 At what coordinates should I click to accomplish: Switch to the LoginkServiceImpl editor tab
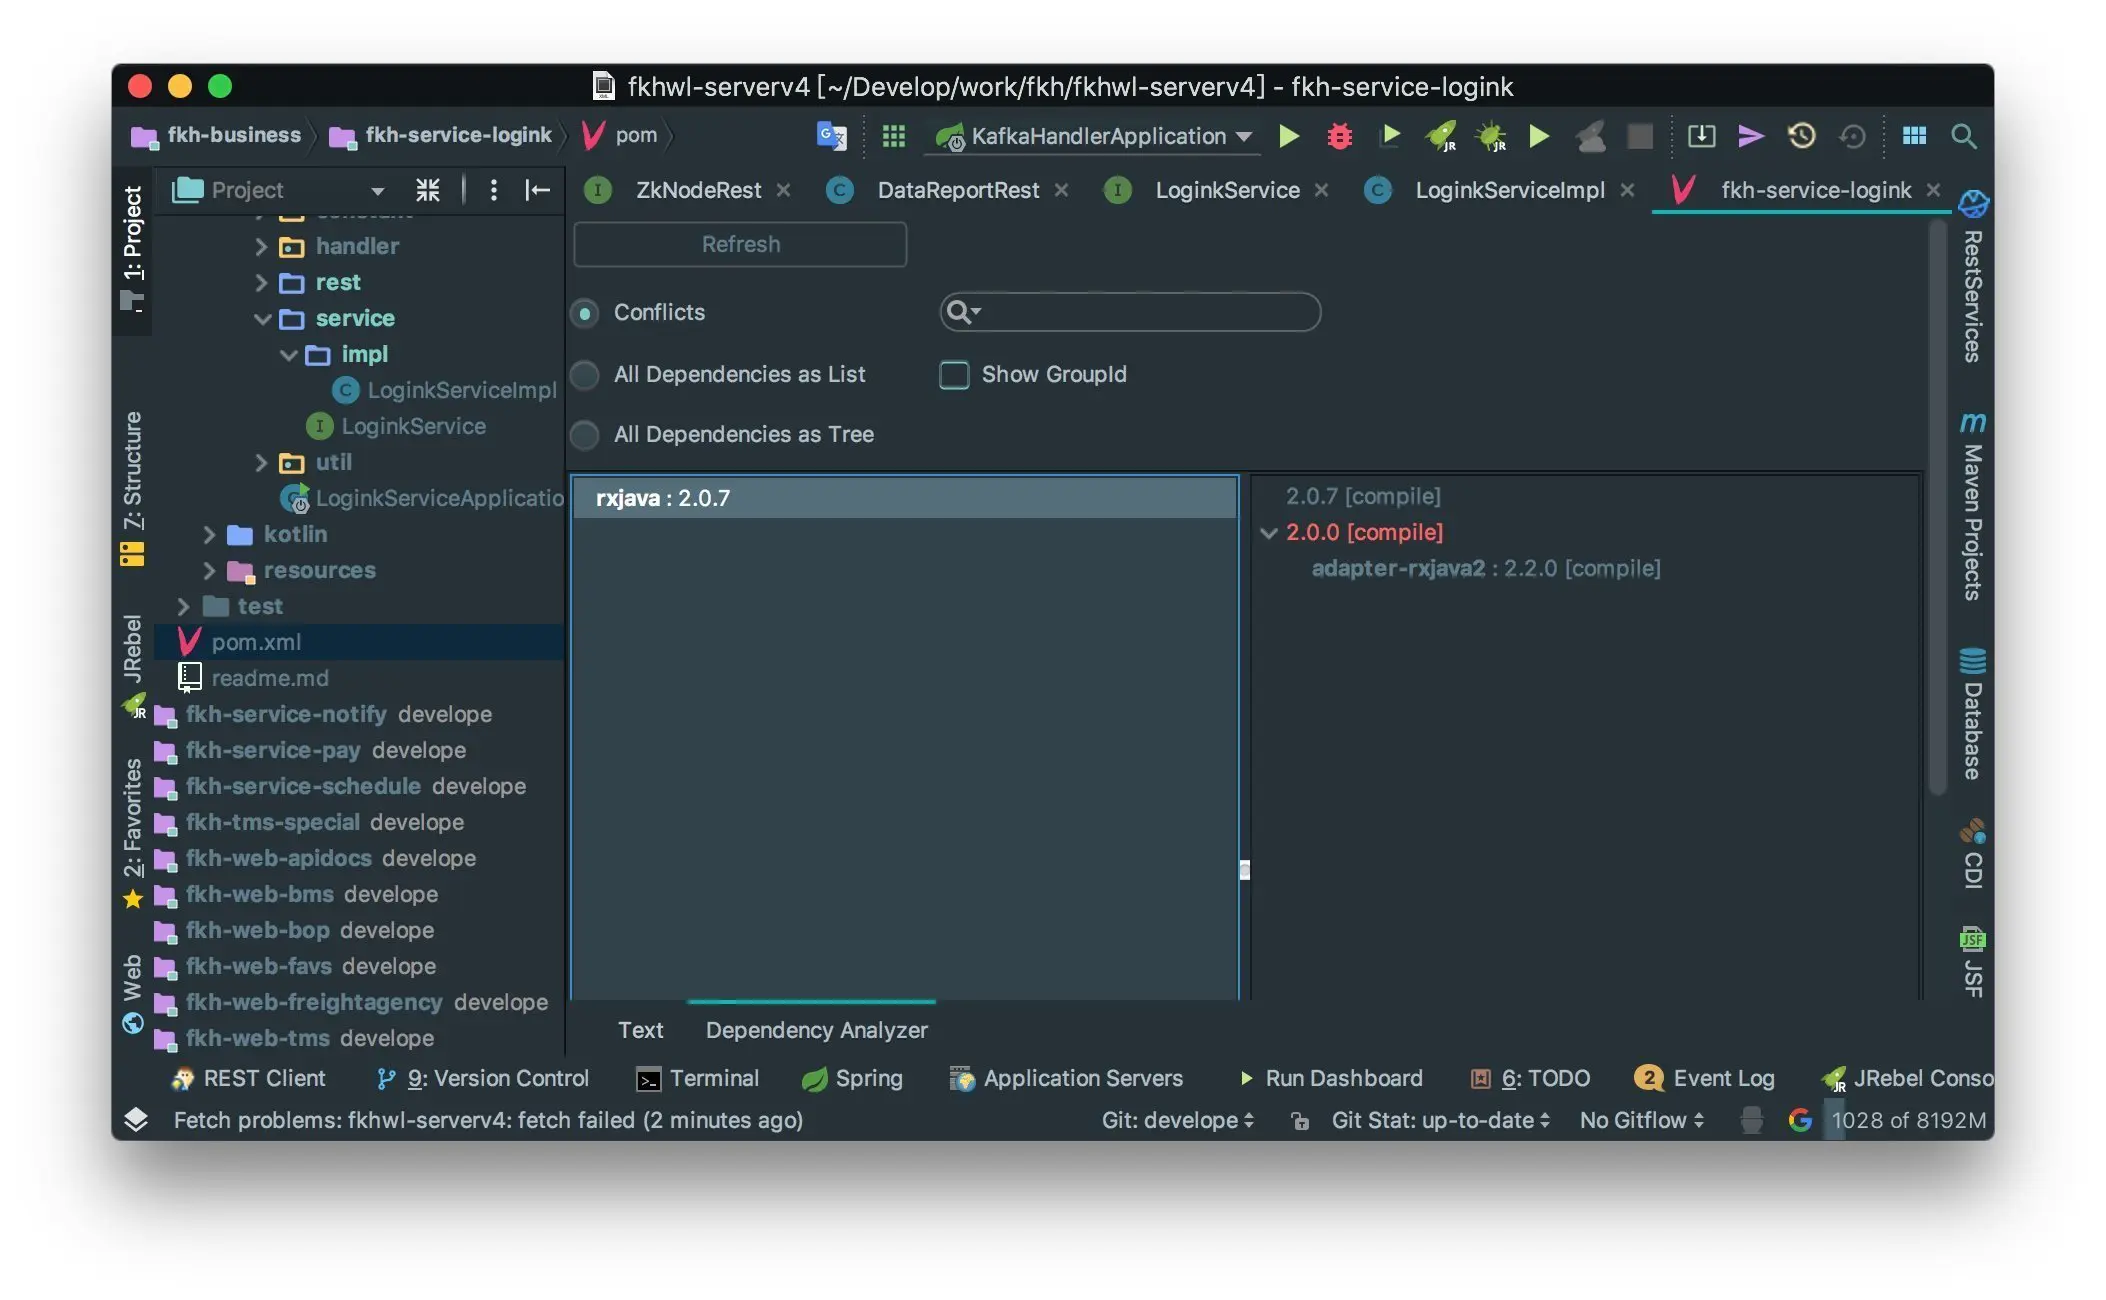1508,190
